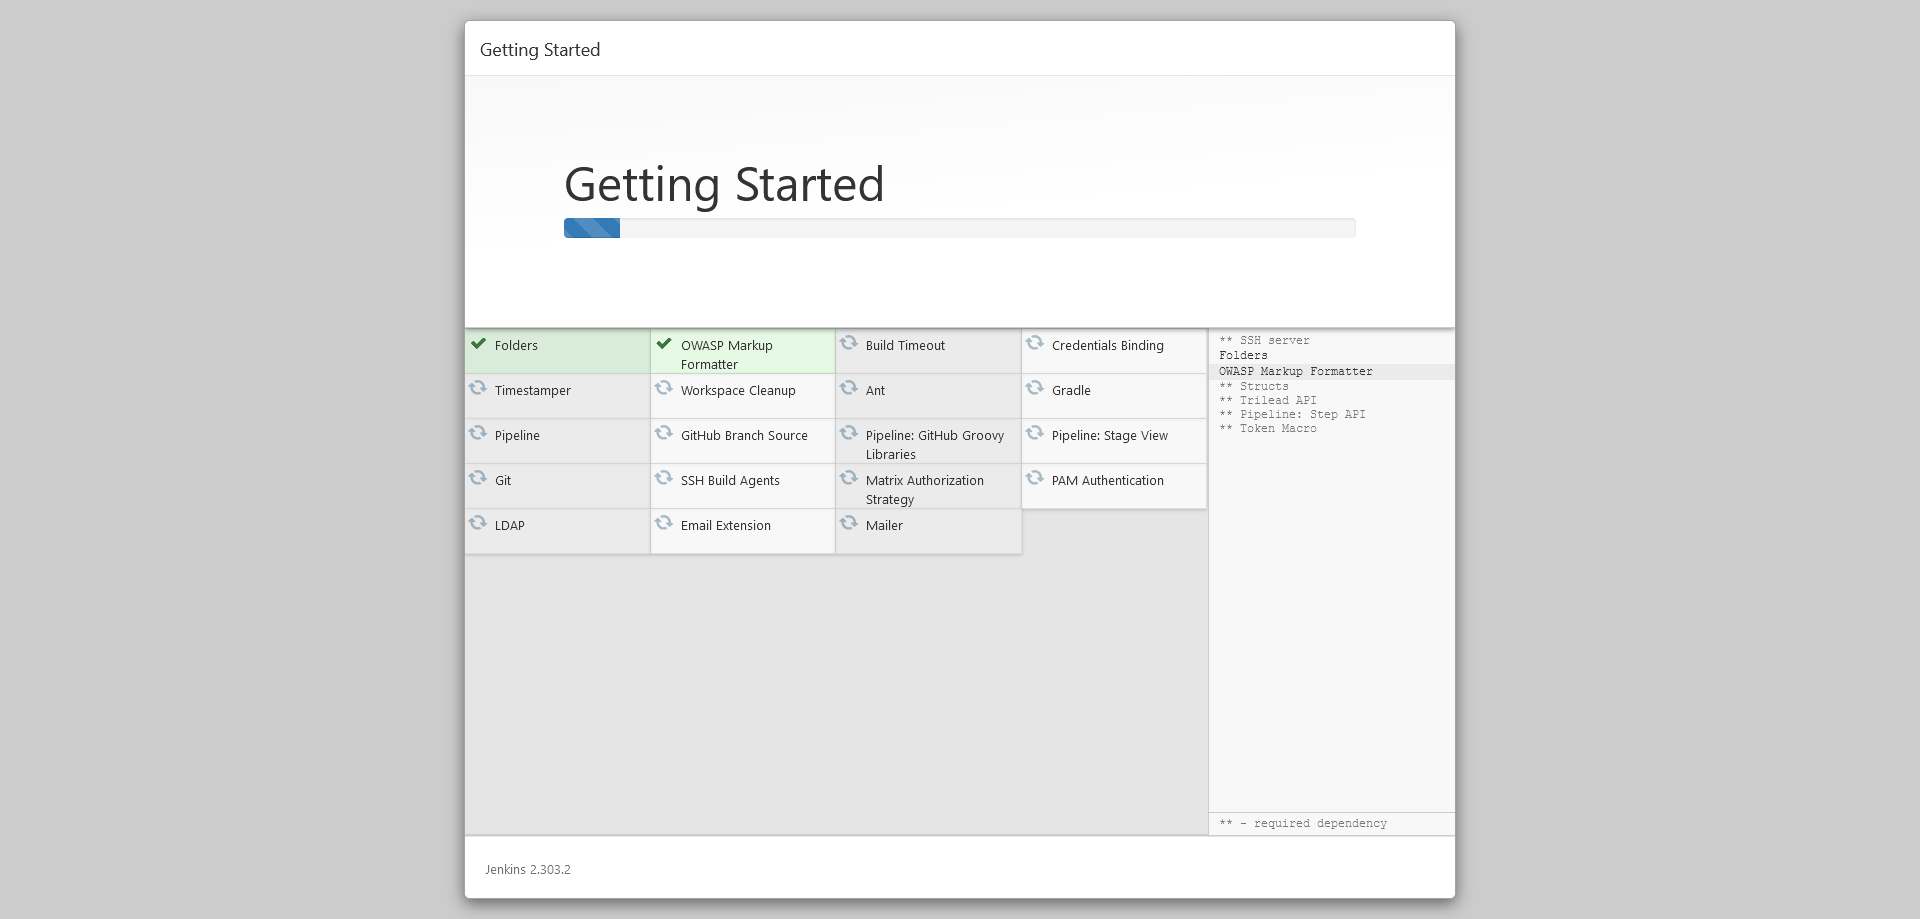Click the Timestamper spinner icon
Viewport: 1920px width, 919px height.
[478, 389]
